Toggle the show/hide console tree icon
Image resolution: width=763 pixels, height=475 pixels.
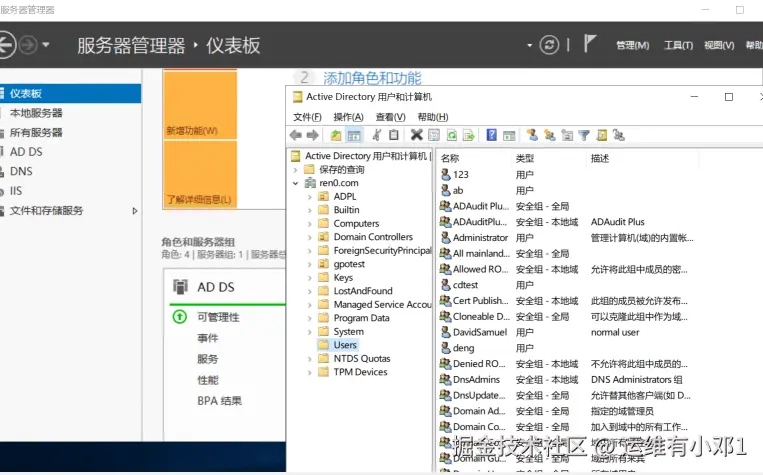(354, 135)
